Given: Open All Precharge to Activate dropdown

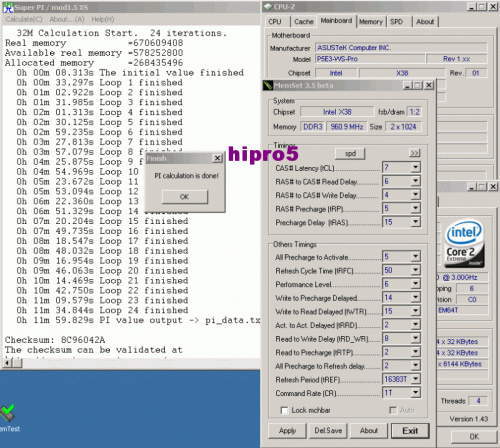Looking at the screenshot, I should point(415,256).
